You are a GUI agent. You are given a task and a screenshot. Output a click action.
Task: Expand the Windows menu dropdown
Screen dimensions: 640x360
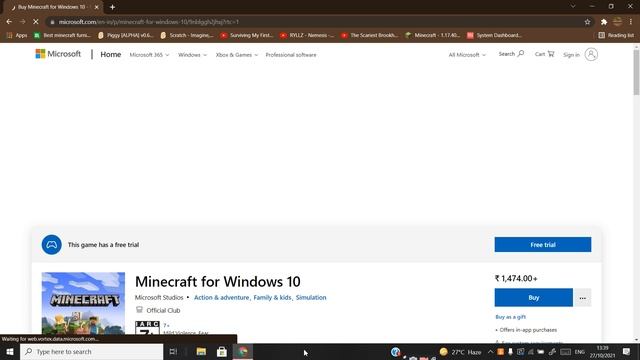(192, 55)
